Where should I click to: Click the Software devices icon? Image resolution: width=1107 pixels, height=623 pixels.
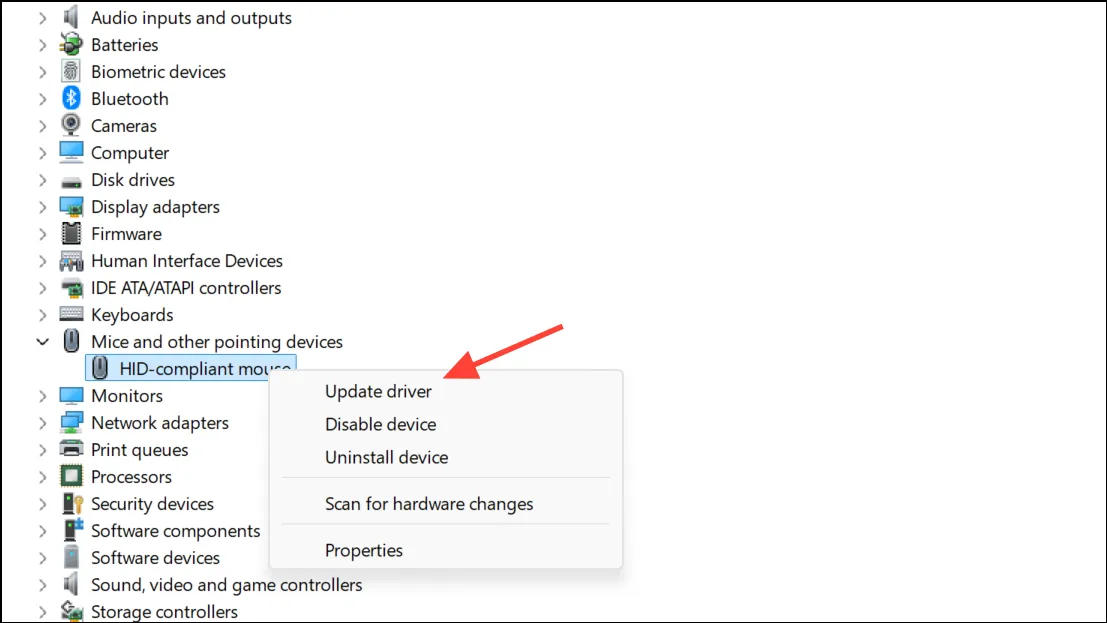pos(71,557)
